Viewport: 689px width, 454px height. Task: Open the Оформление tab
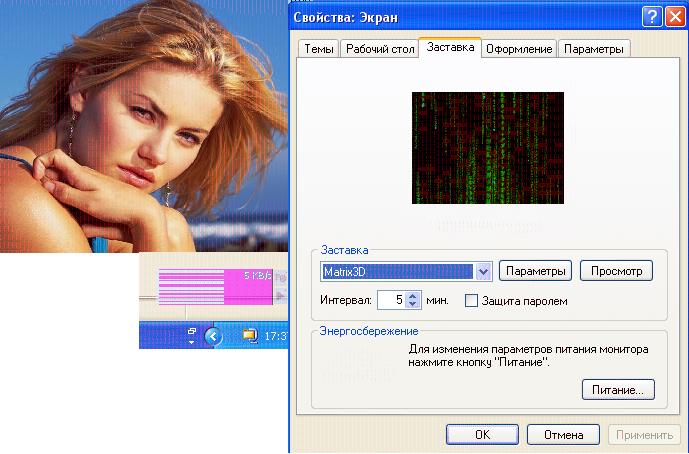click(x=519, y=49)
